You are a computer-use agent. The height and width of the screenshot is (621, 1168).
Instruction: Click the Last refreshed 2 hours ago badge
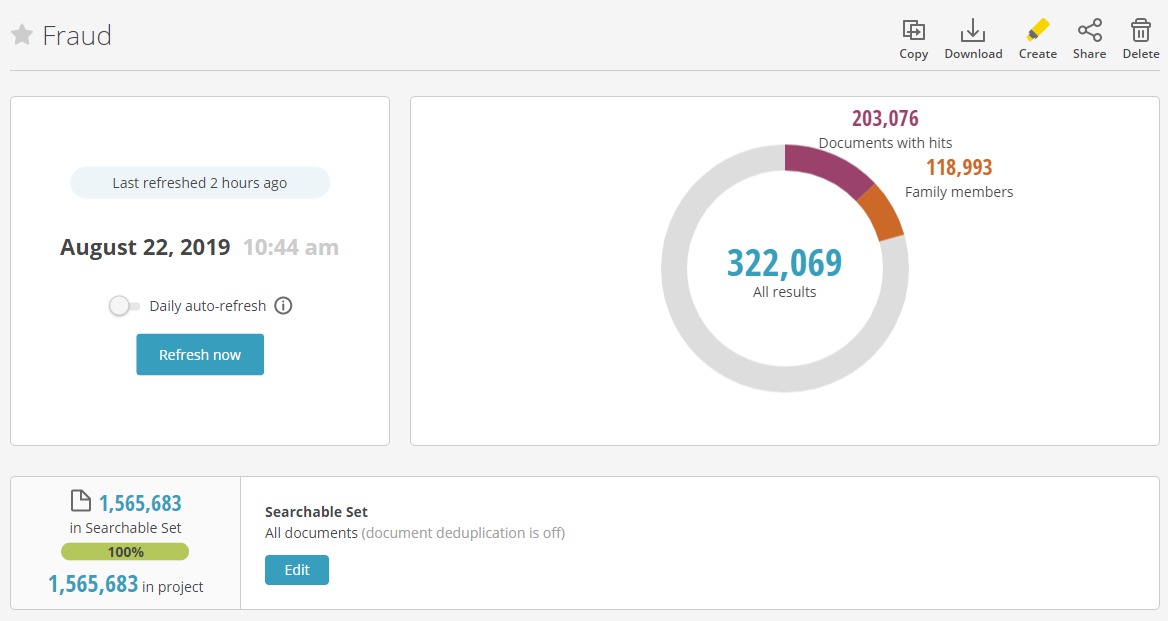click(200, 182)
